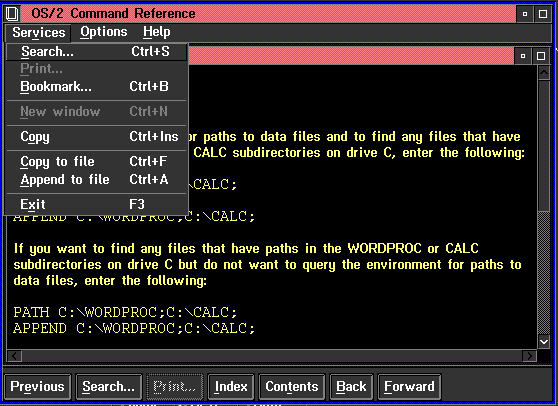Image resolution: width=558 pixels, height=406 pixels.
Task: Maximize the OS/2 Command Reference window
Action: pos(543,14)
